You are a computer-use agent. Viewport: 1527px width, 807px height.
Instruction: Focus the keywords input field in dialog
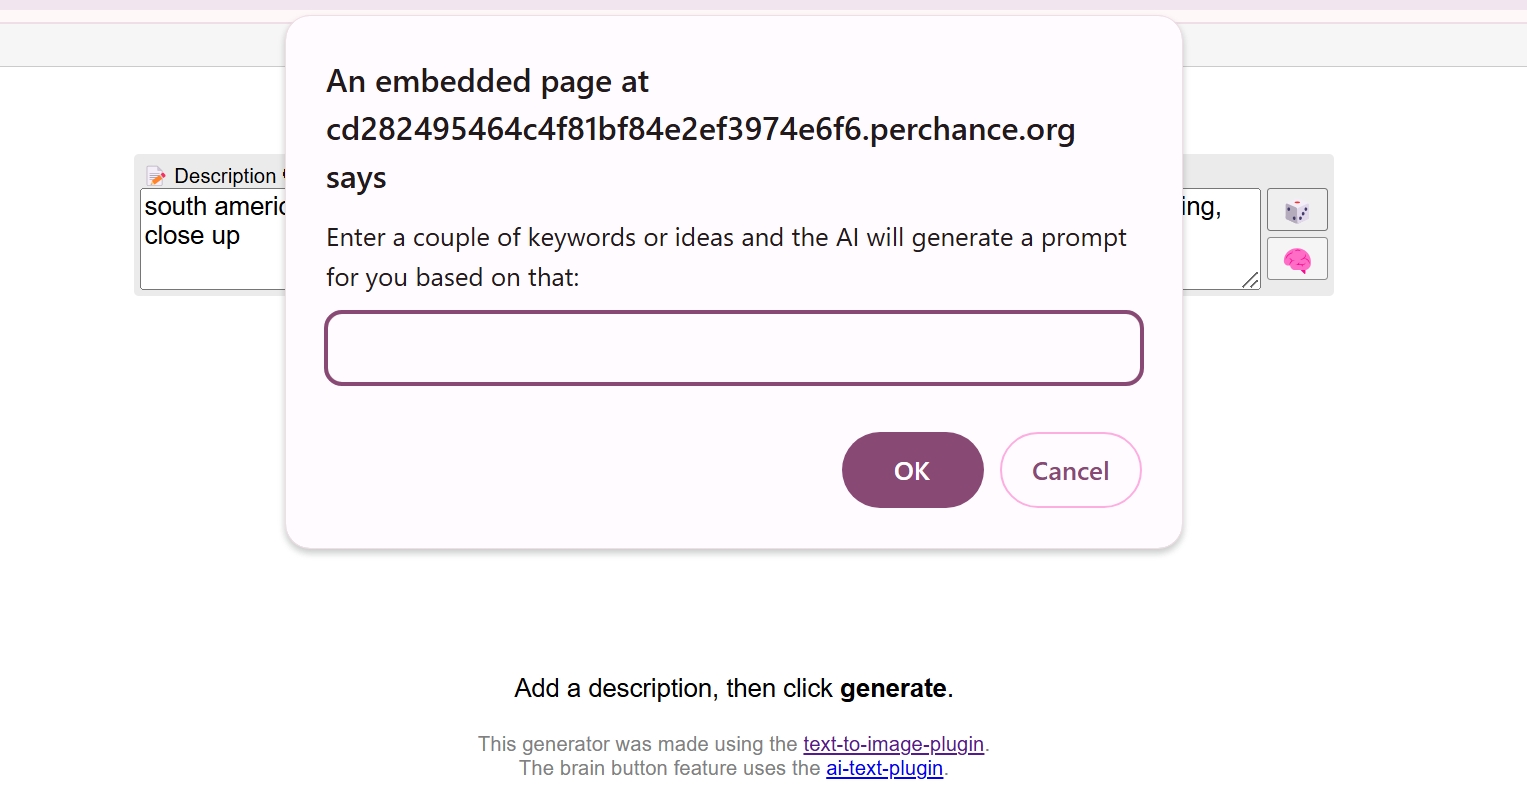pyautogui.click(x=734, y=348)
